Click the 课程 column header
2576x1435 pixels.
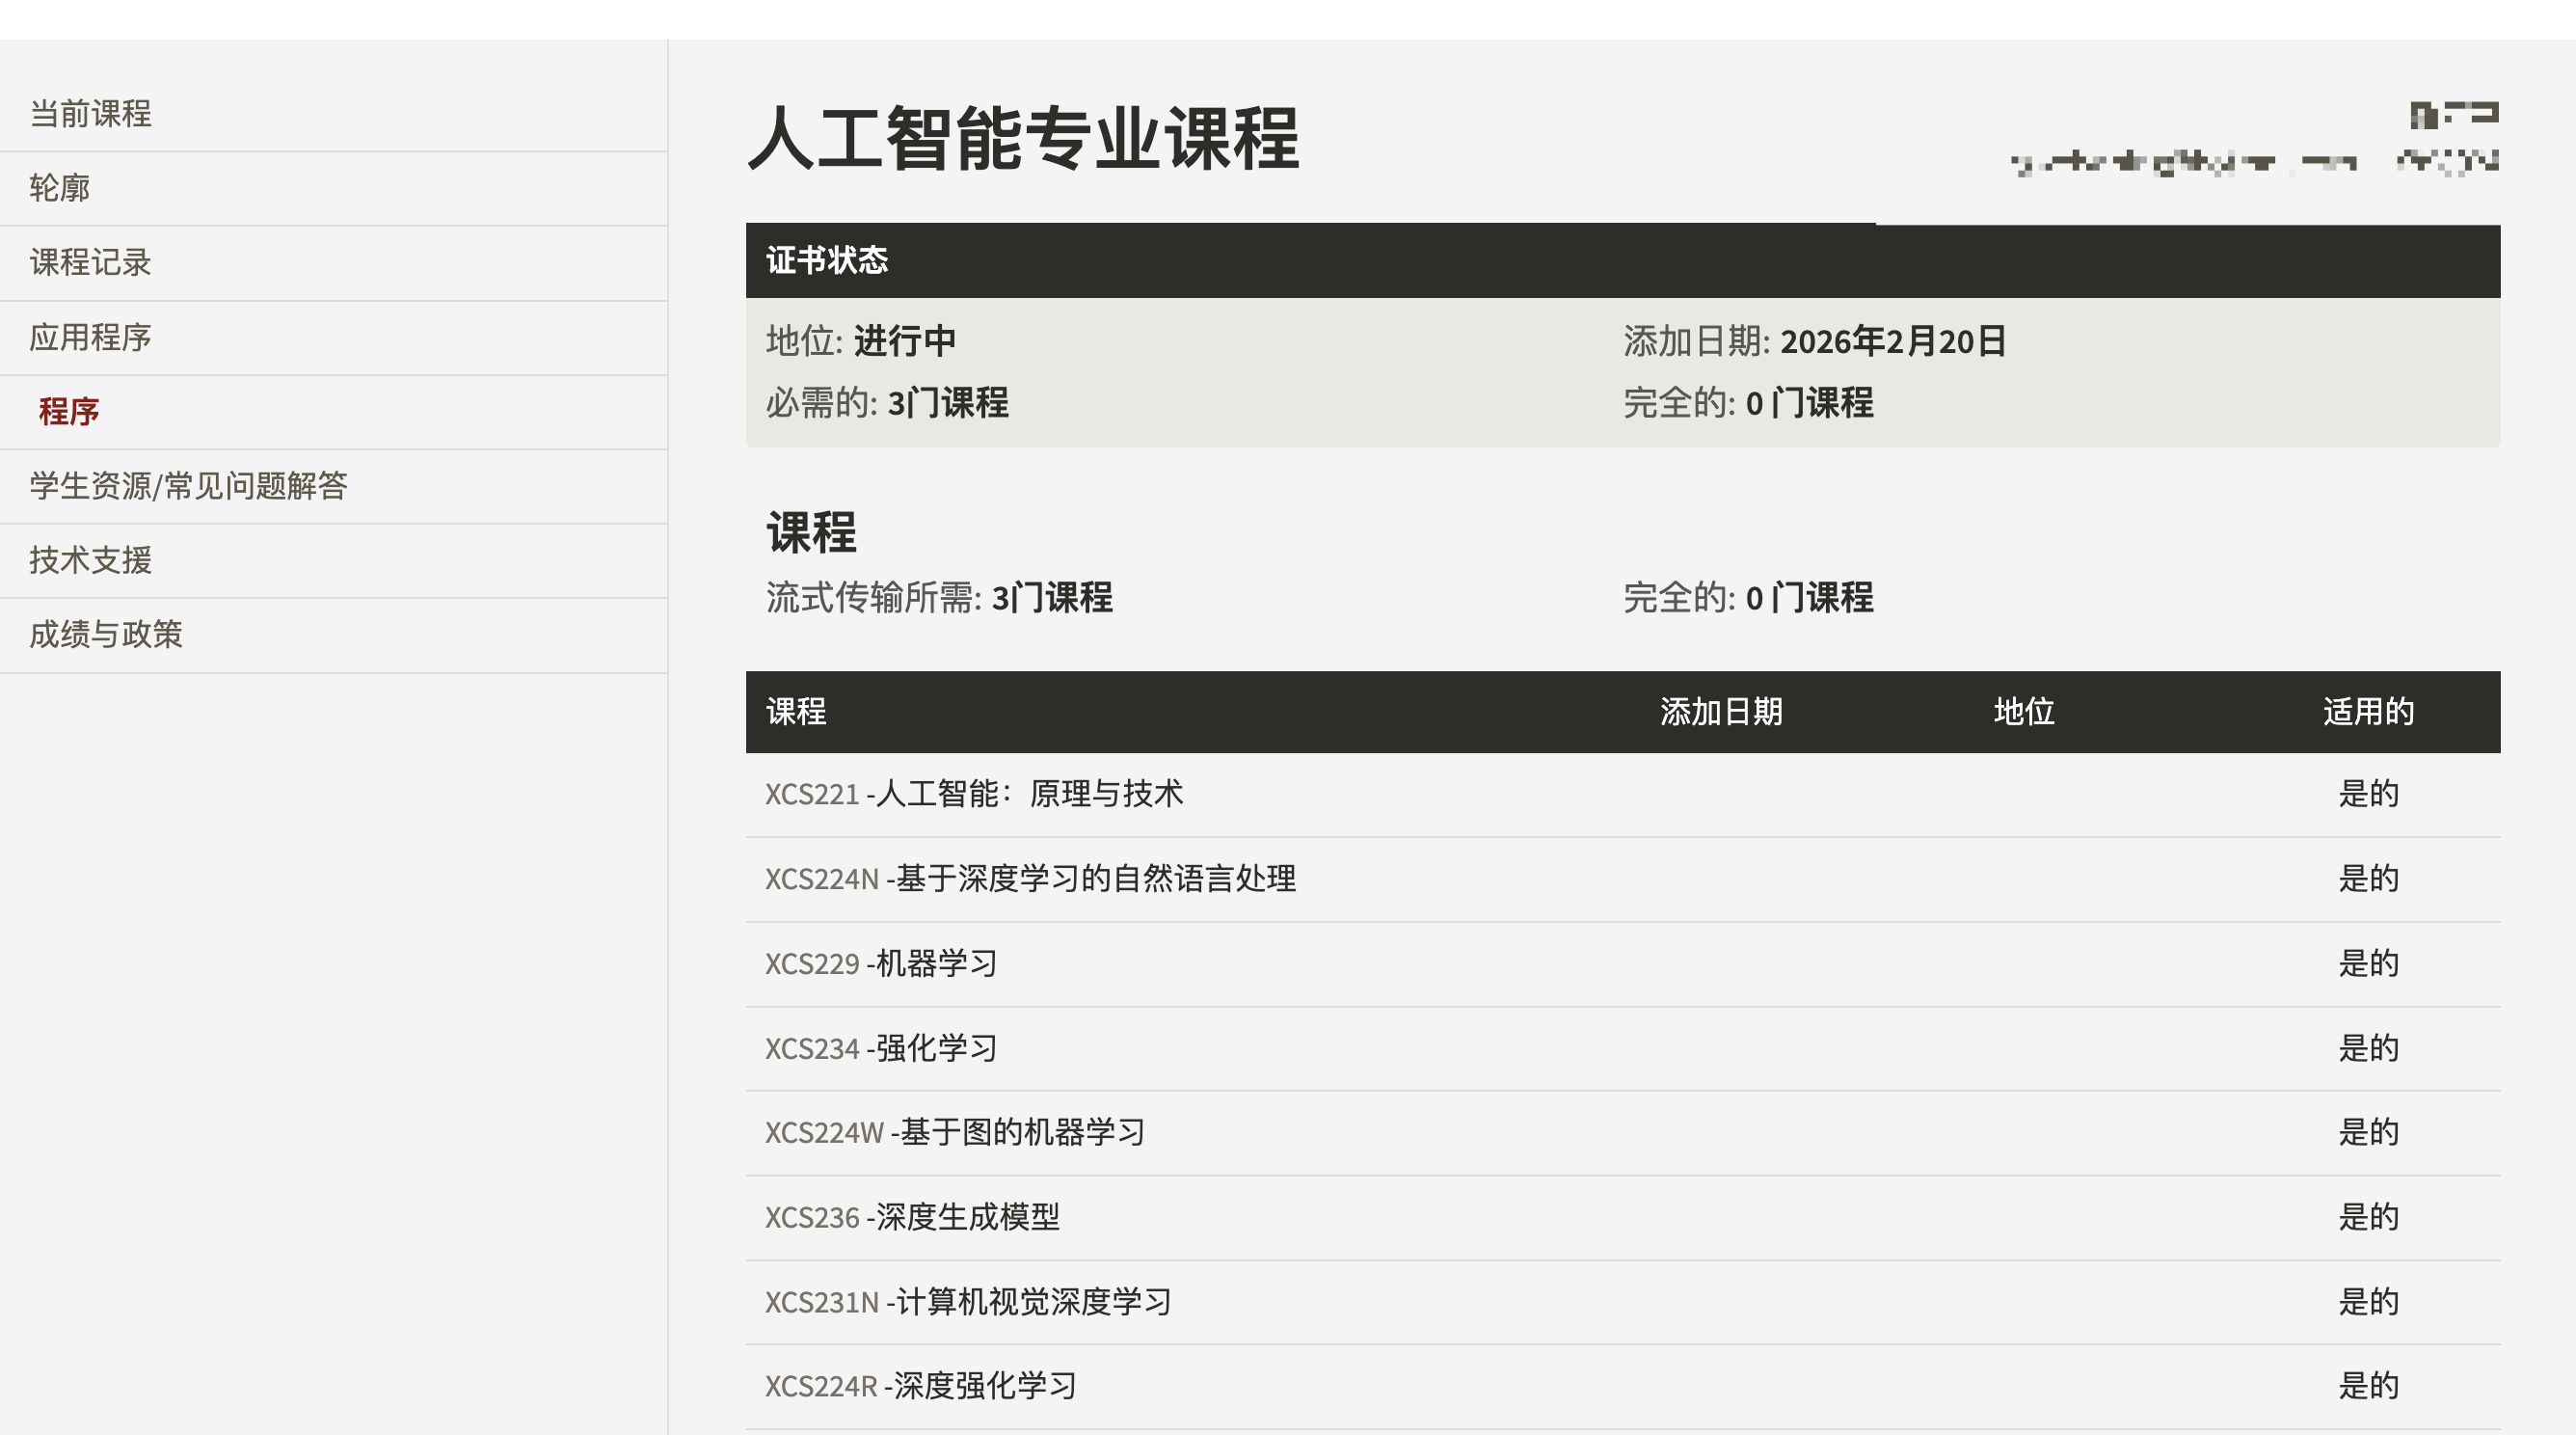[796, 712]
